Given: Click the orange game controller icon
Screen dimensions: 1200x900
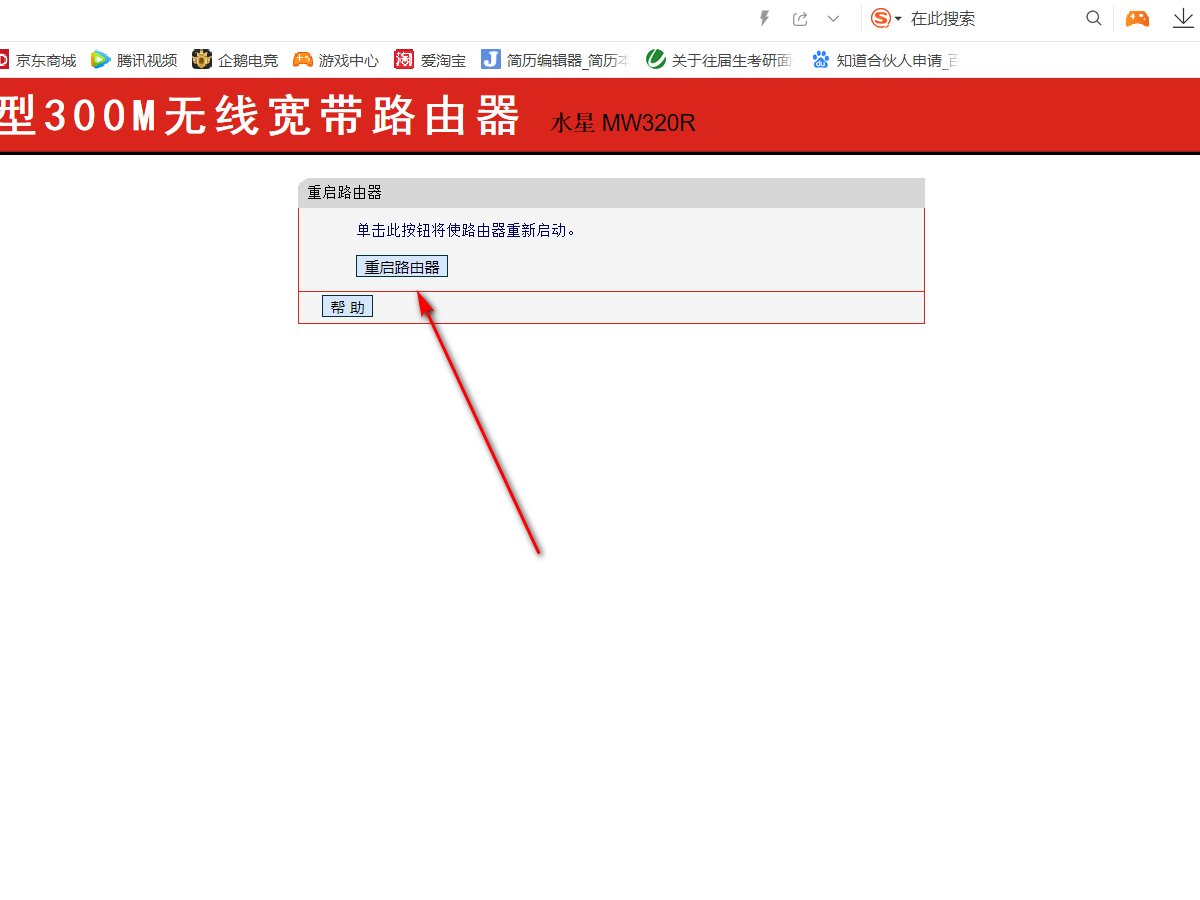Looking at the screenshot, I should click(x=1137, y=18).
